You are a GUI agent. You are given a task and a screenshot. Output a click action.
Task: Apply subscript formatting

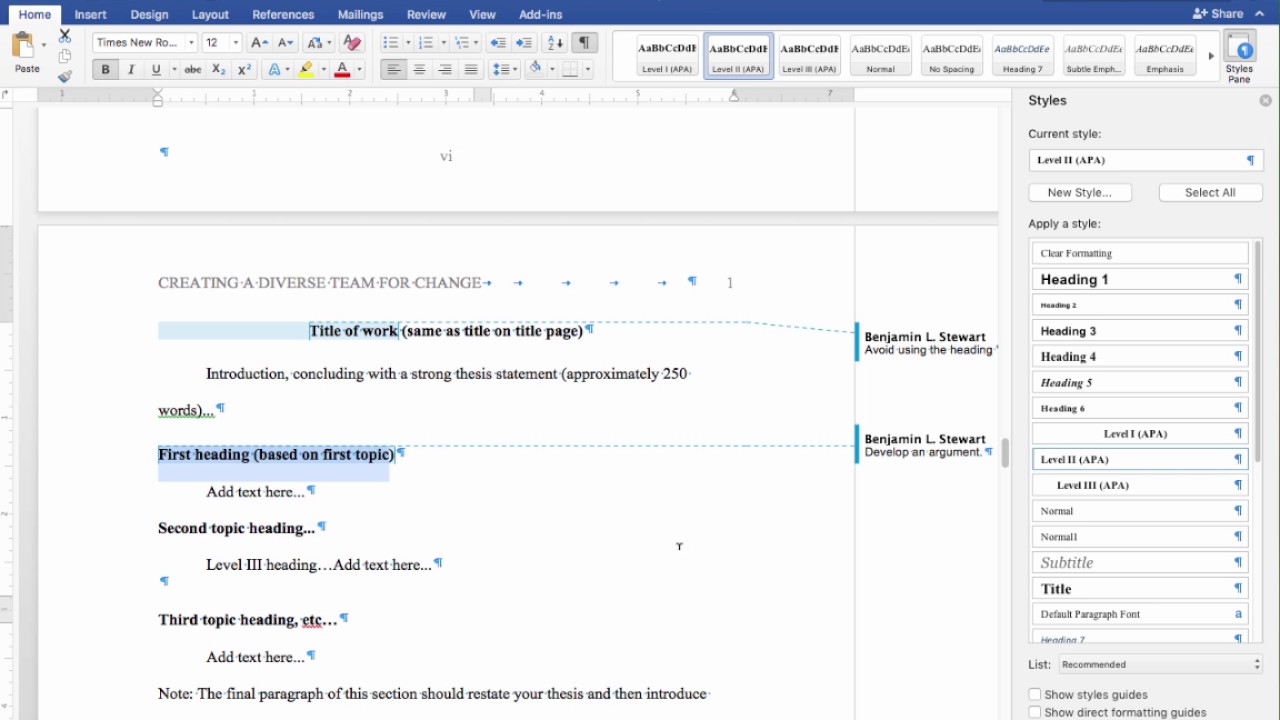[x=218, y=70]
